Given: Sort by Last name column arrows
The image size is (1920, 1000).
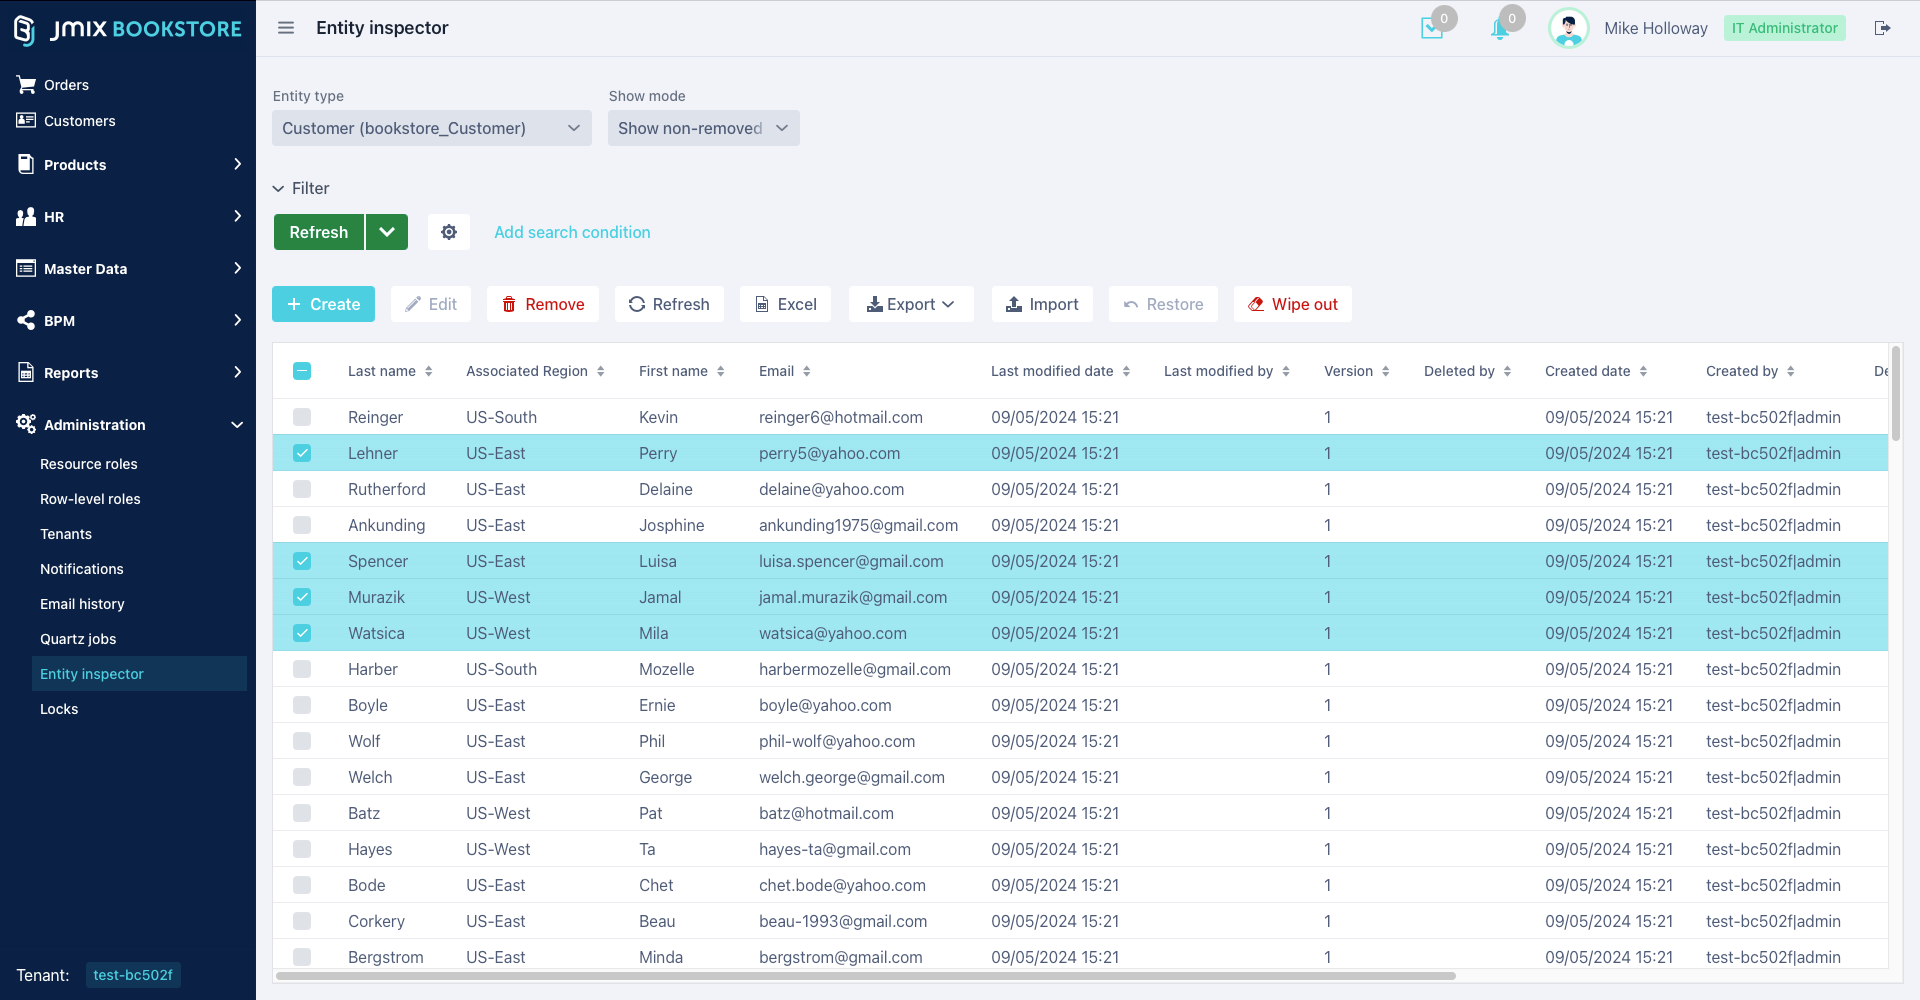Looking at the screenshot, I should (x=429, y=371).
